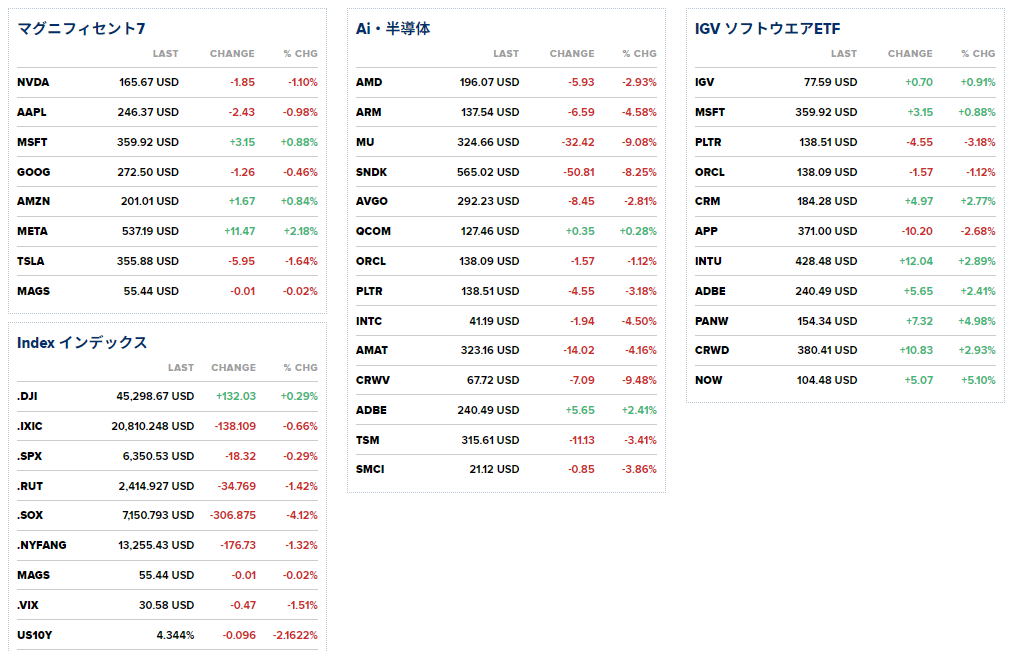Click MU change value -32.42

(x=578, y=142)
